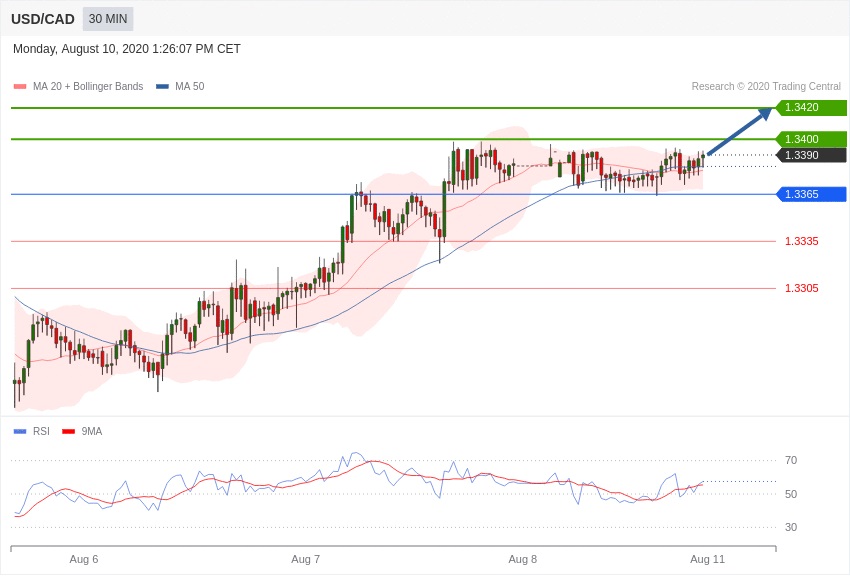Click the red 9MA legend swatch
This screenshot has width=850, height=576.
[x=68, y=432]
